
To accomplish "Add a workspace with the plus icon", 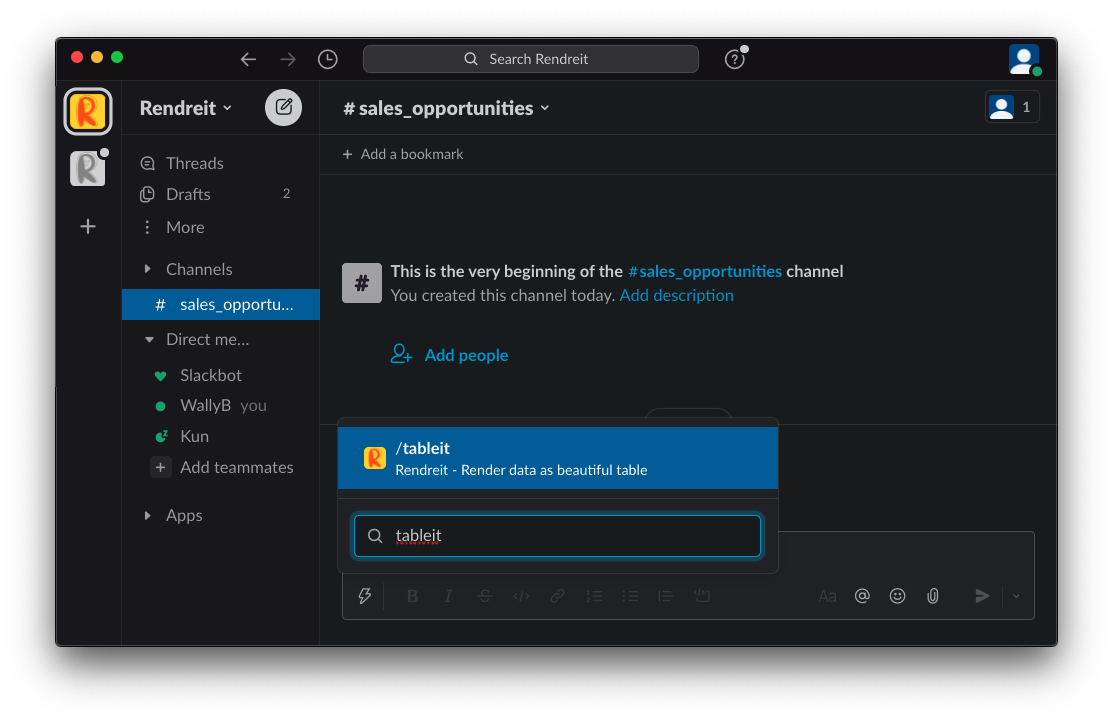I will pyautogui.click(x=88, y=227).
